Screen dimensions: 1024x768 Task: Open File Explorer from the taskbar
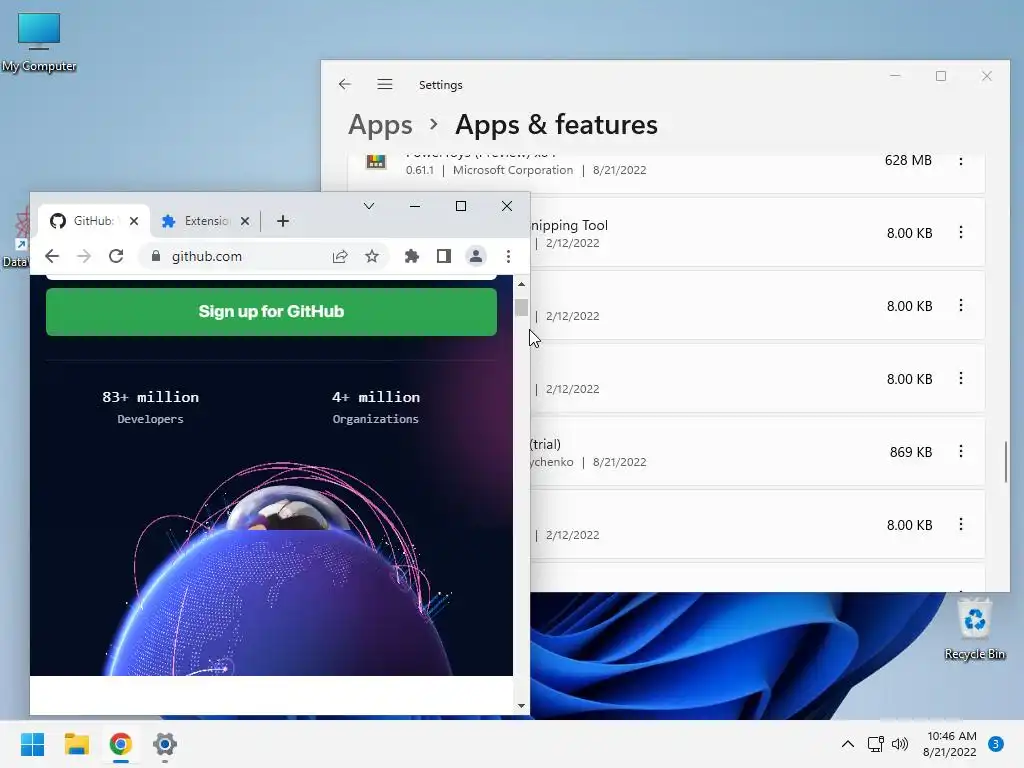click(76, 744)
